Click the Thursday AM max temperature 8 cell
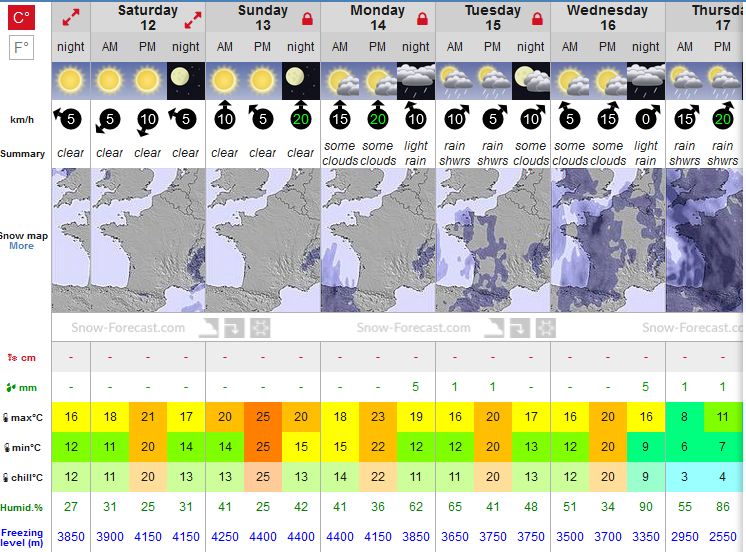 pyautogui.click(x=685, y=417)
